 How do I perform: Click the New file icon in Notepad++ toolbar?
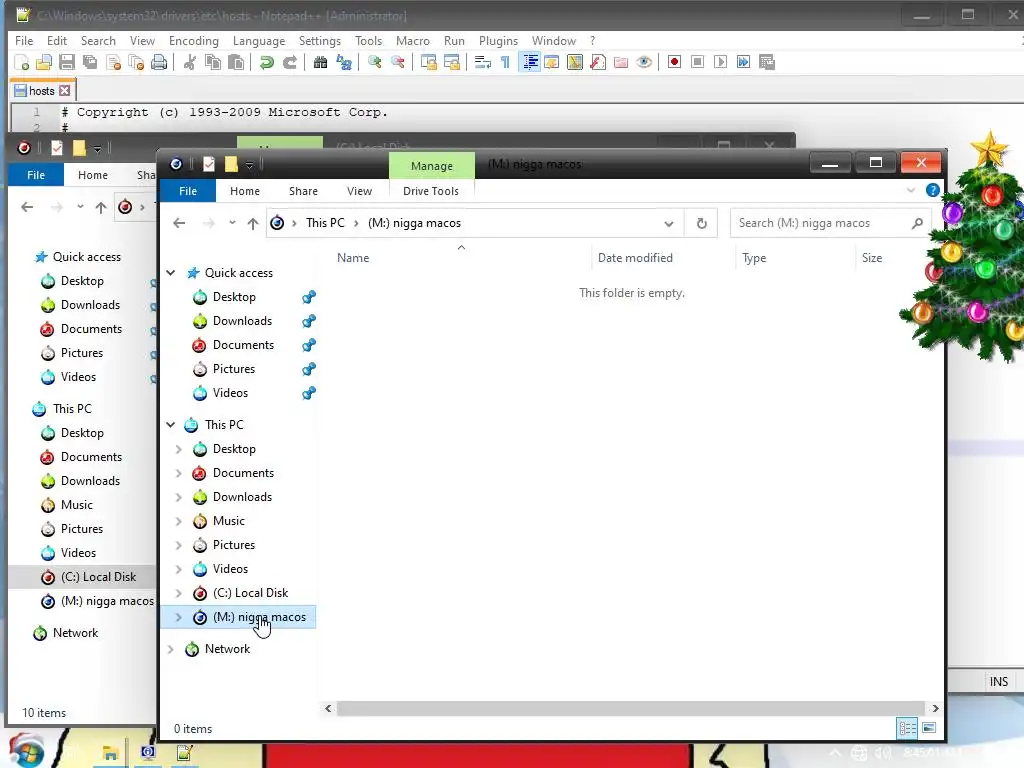pyautogui.click(x=22, y=62)
